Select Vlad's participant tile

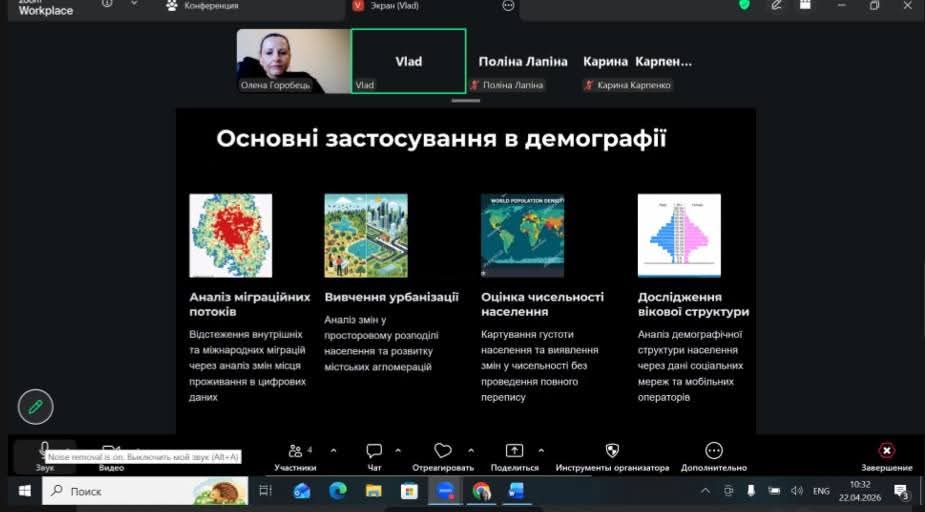point(408,61)
